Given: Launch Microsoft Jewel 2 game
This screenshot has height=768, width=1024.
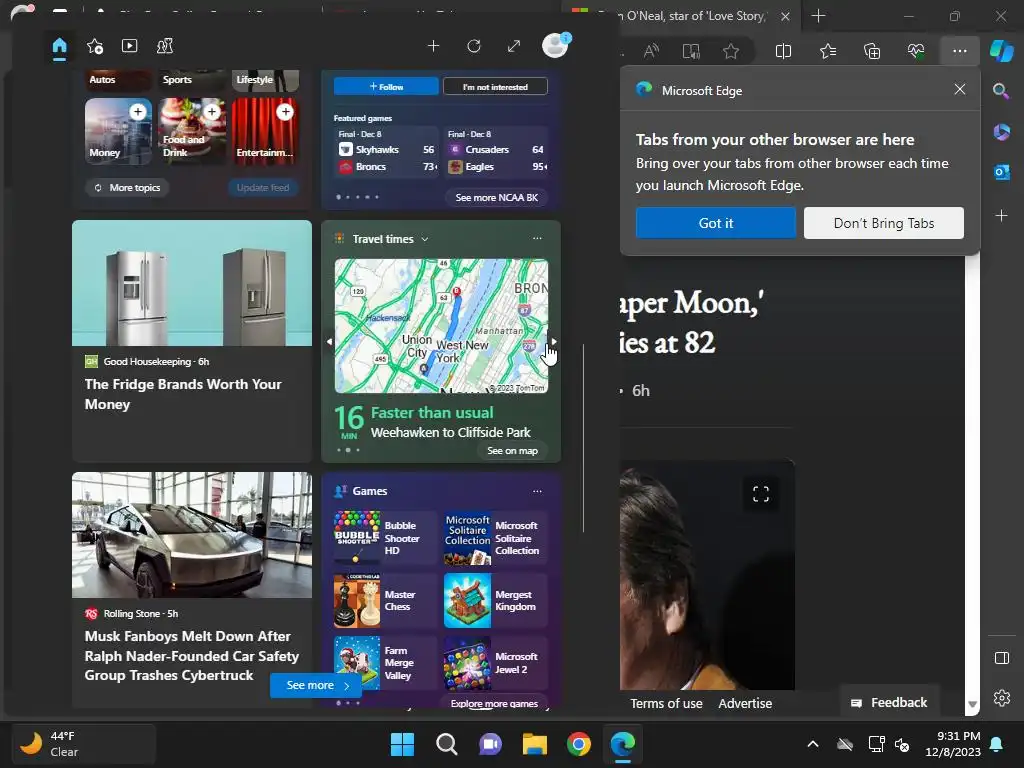Looking at the screenshot, I should (495, 663).
